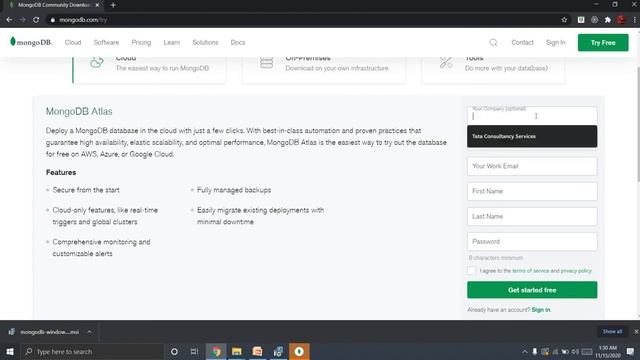Bookmark page with star icon

pyautogui.click(x=564, y=20)
